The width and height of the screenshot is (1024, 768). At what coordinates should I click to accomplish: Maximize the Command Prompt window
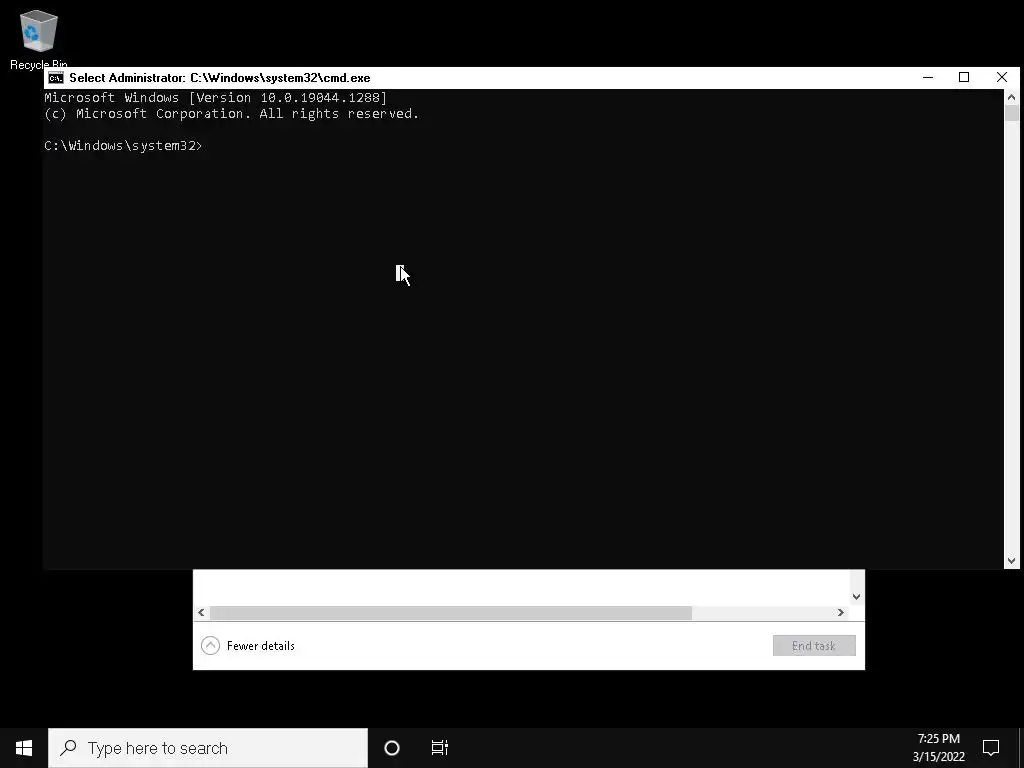coord(964,78)
